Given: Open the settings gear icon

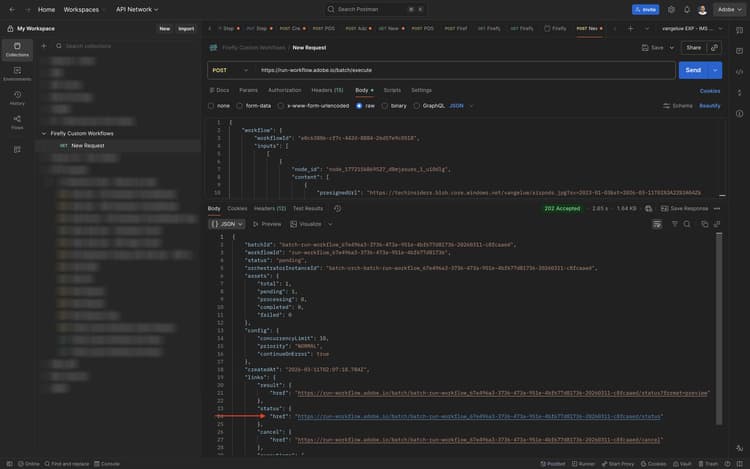Looking at the screenshot, I should [672, 9].
